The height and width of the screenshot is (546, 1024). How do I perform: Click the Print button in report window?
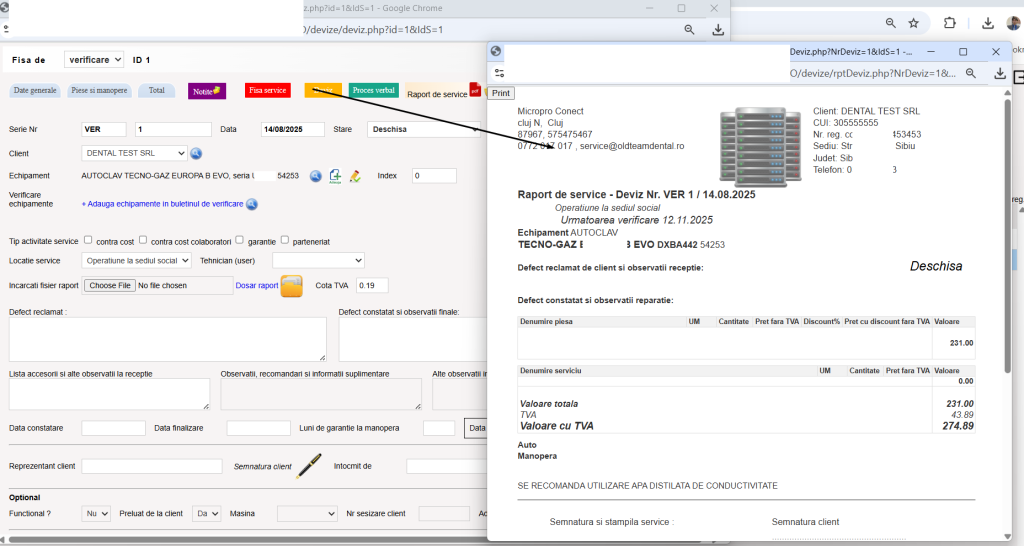pyautogui.click(x=501, y=93)
